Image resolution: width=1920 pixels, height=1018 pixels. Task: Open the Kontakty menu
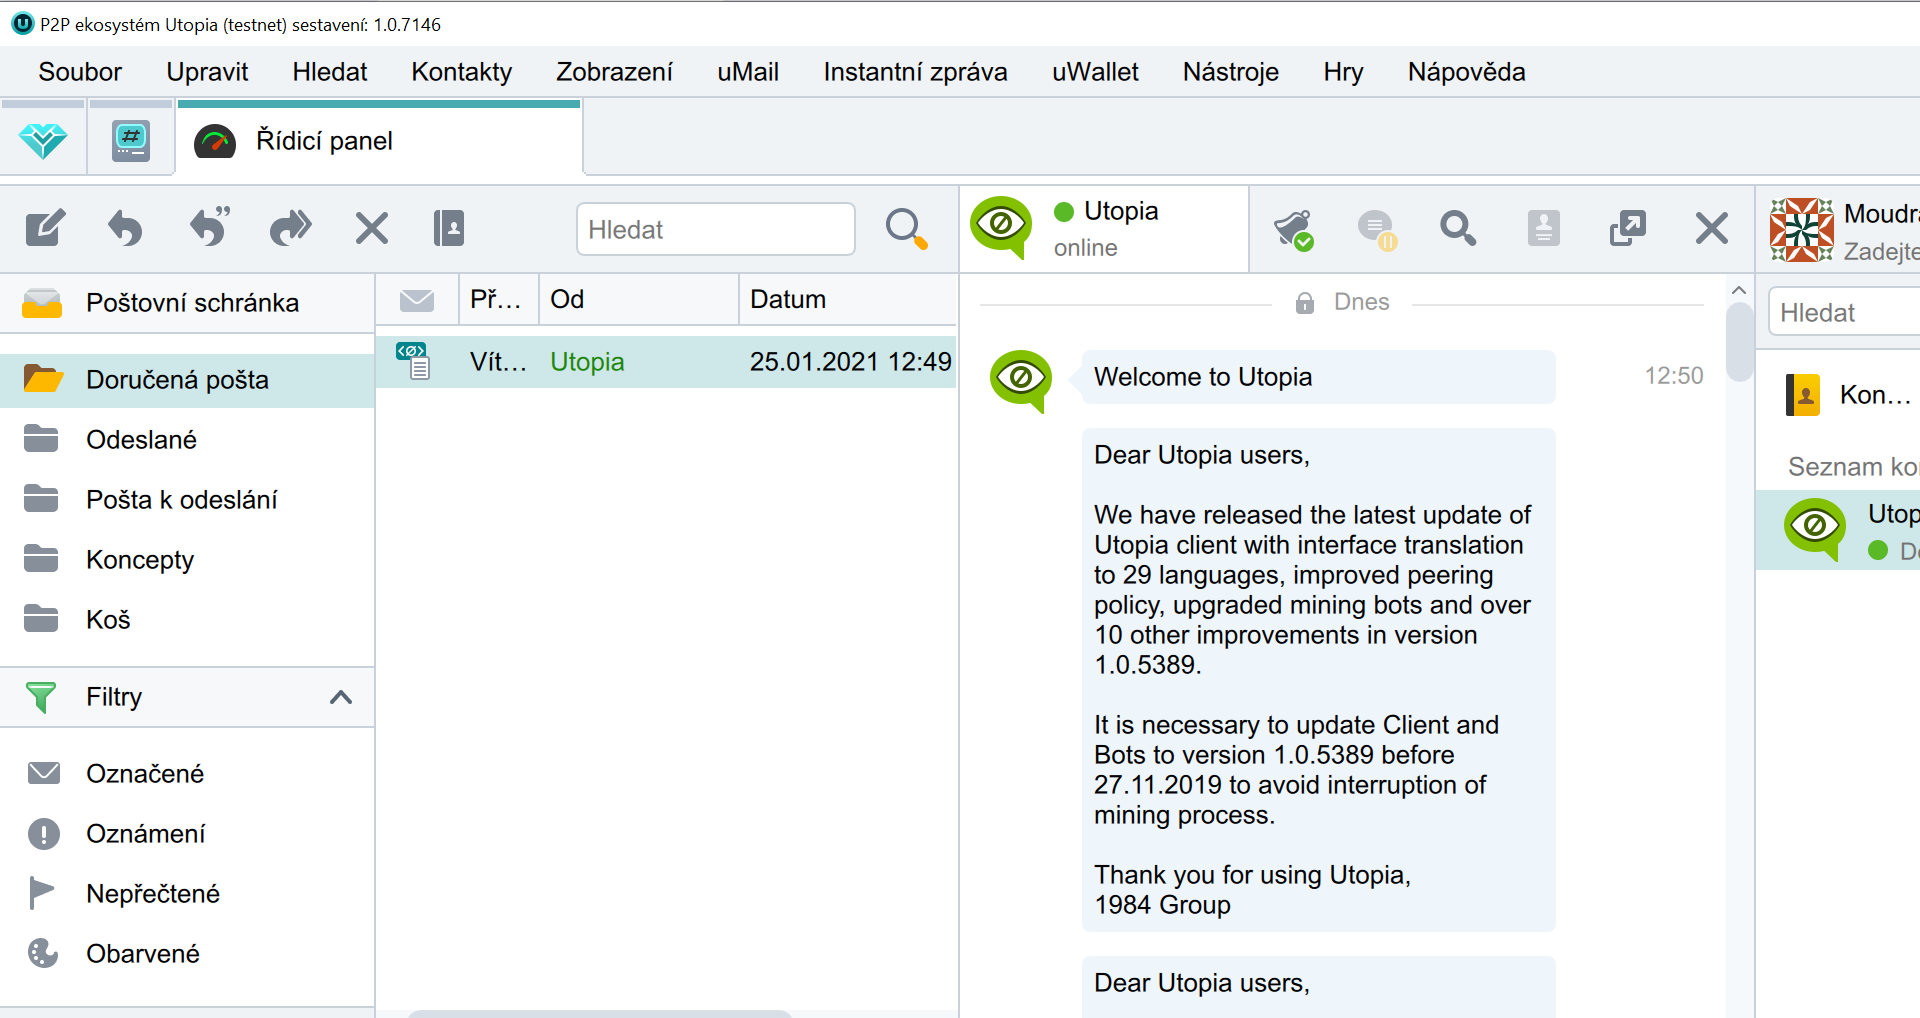pos(461,72)
